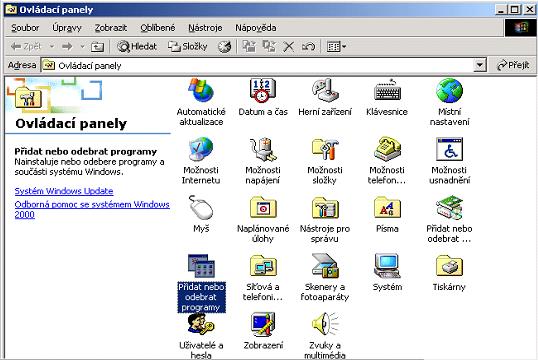Open the Soubor menu
Viewport: 538px width, 360px height.
tap(25, 27)
